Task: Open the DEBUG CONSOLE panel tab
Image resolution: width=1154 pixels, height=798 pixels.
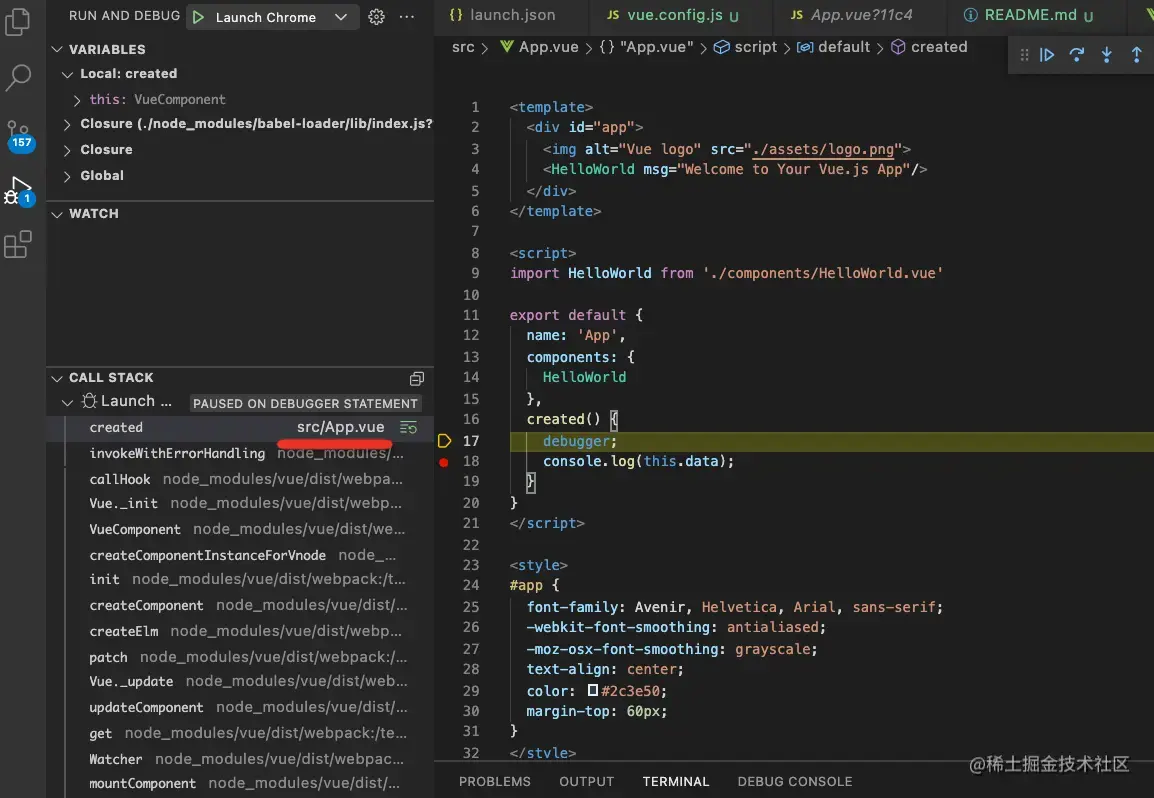Action: click(795, 782)
